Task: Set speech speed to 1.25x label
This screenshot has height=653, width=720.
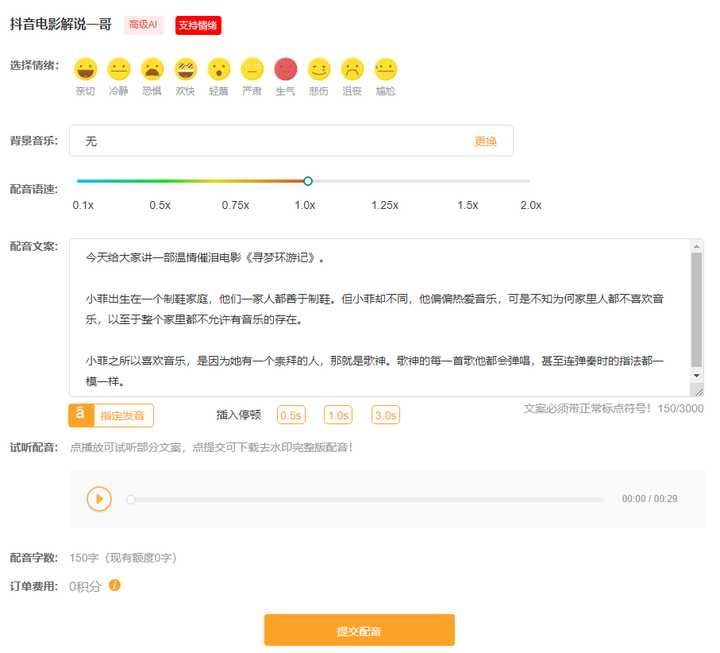Action: [385, 205]
